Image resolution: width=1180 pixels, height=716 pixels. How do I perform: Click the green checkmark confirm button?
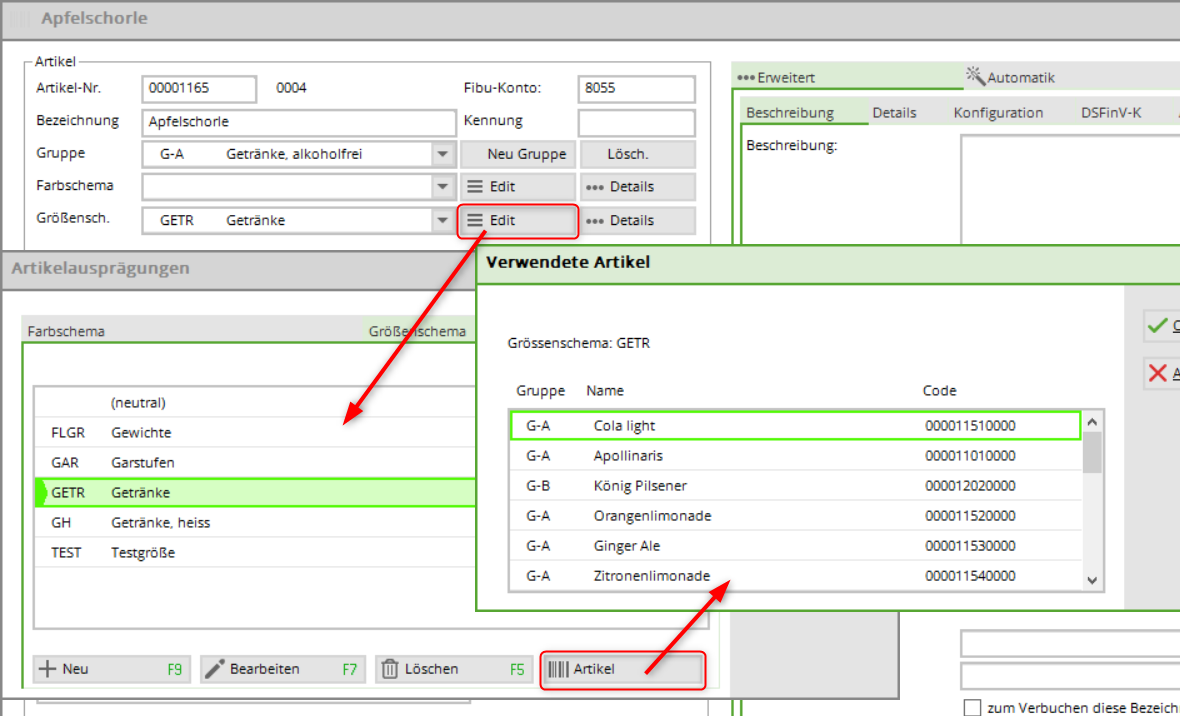coord(1160,326)
